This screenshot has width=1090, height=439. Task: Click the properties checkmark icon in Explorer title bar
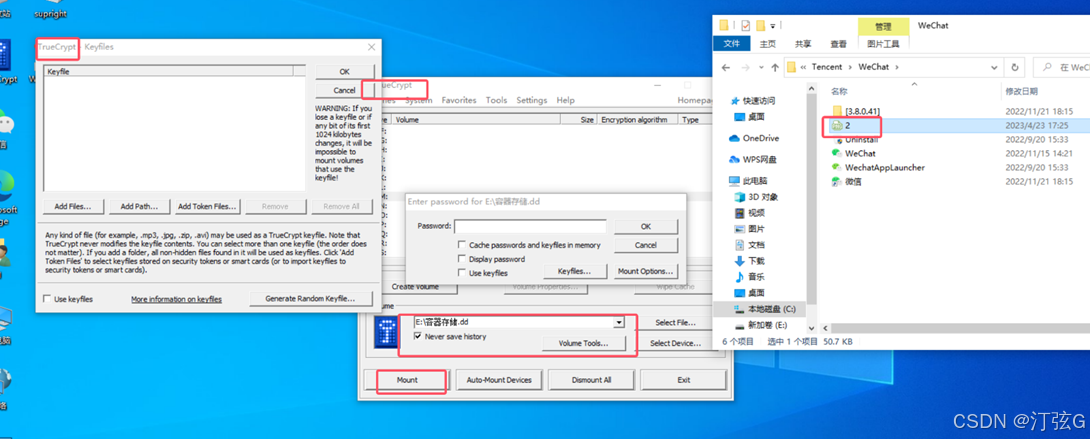(745, 26)
